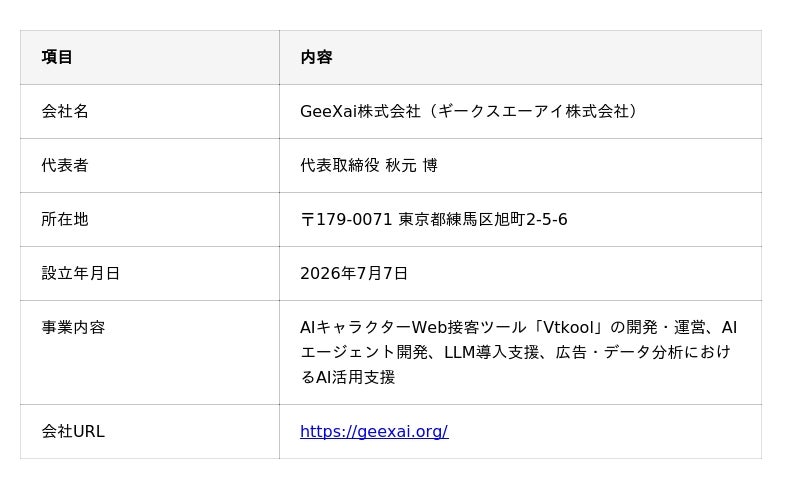Viewport: 800px width, 489px height.
Task: Click the エージェント開発 second description line
Action: (x=516, y=352)
